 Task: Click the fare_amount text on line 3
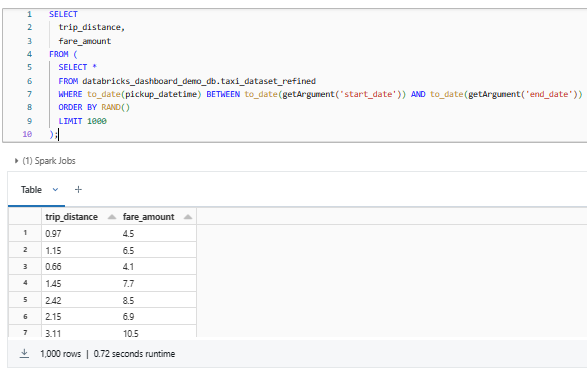(x=85, y=41)
